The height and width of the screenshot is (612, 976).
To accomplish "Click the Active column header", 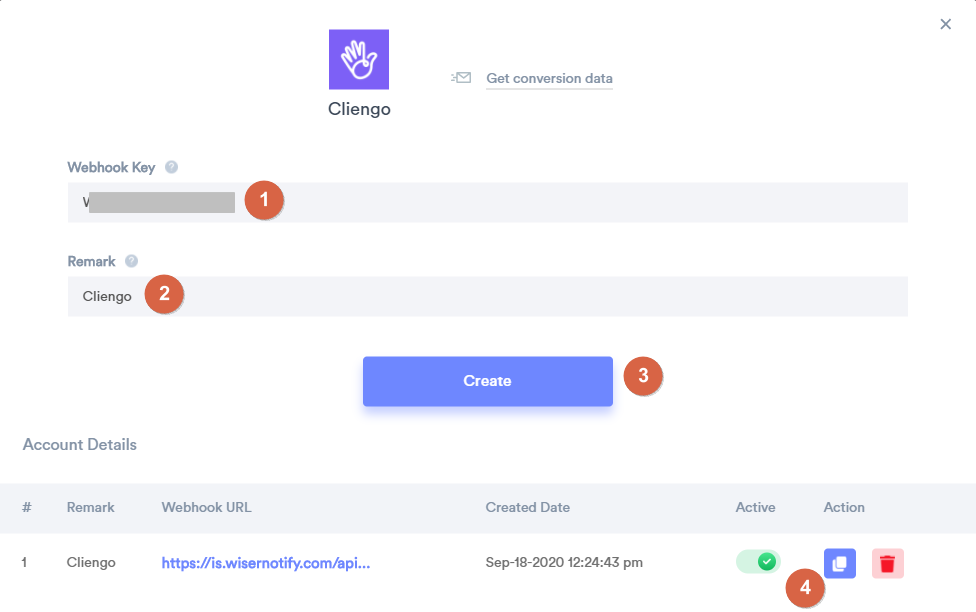I will pos(756,507).
